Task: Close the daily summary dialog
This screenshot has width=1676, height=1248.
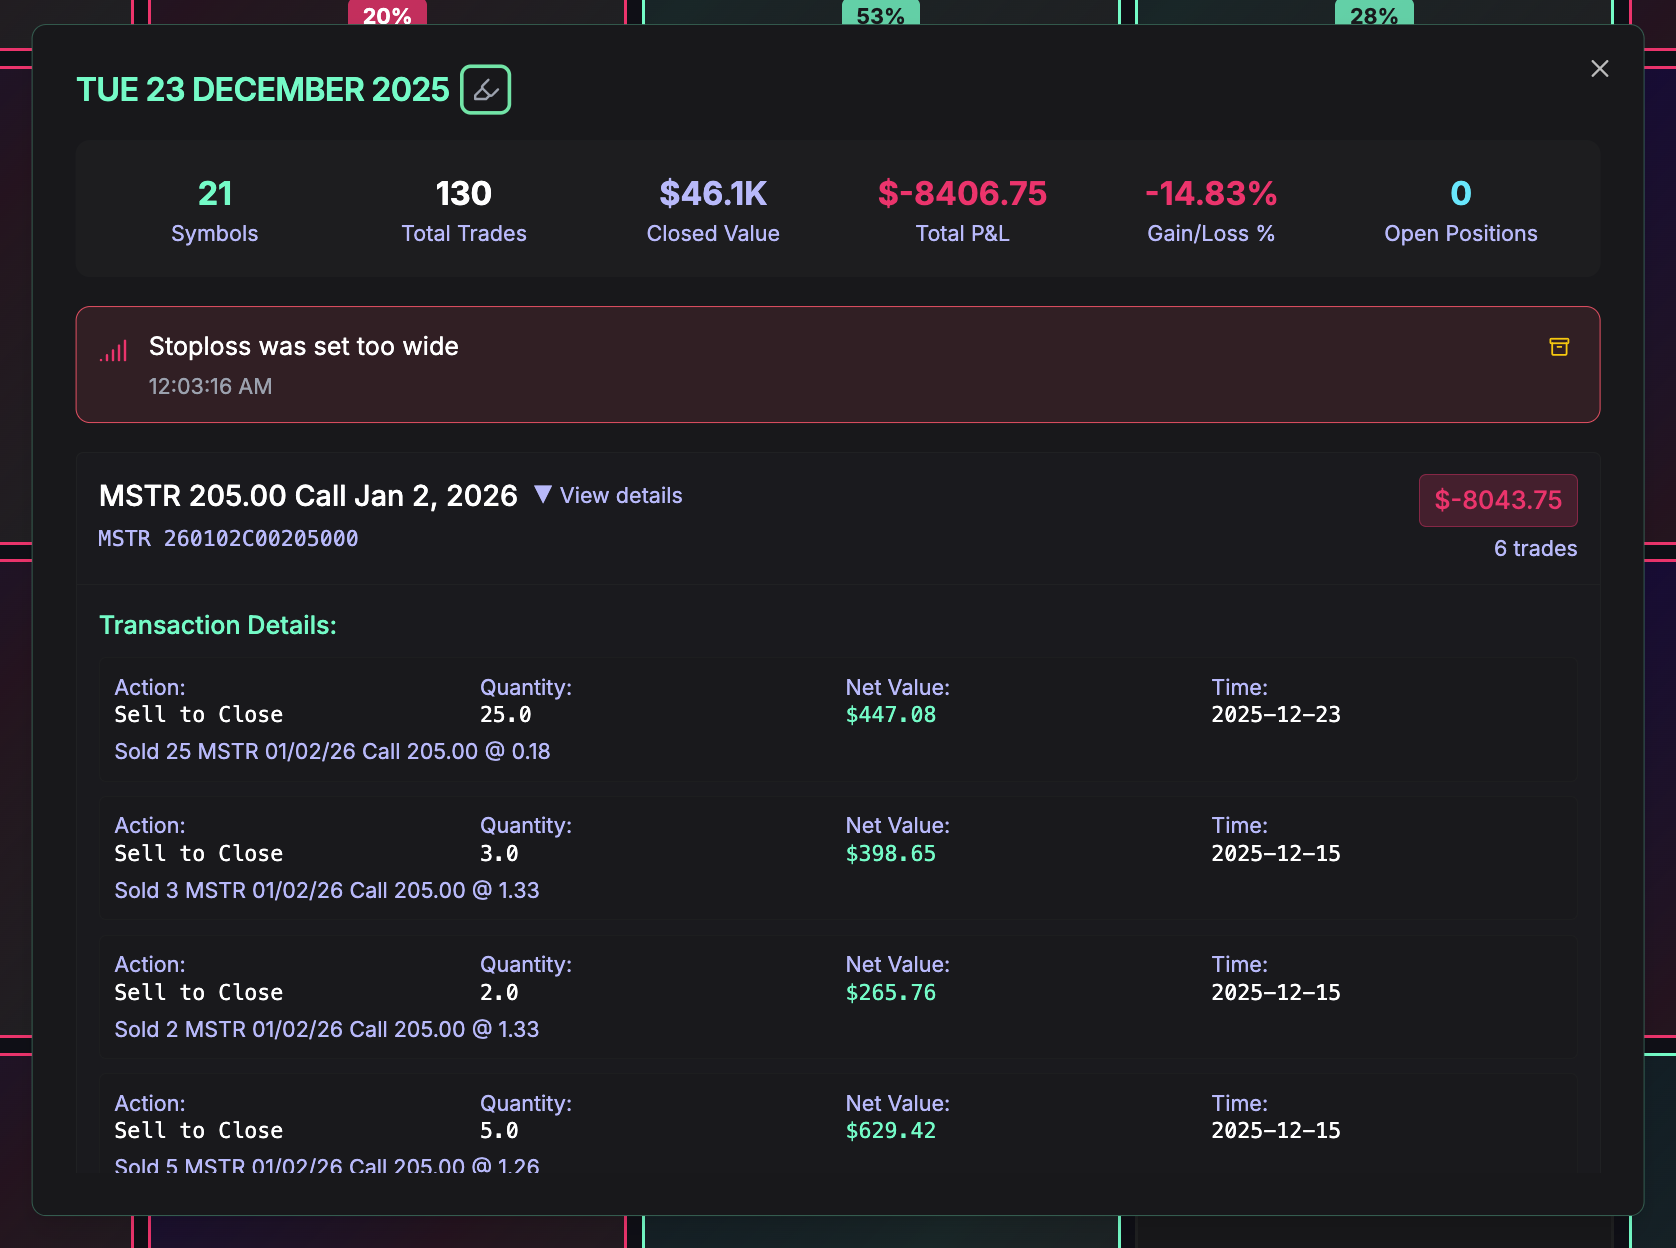Action: 1600,68
